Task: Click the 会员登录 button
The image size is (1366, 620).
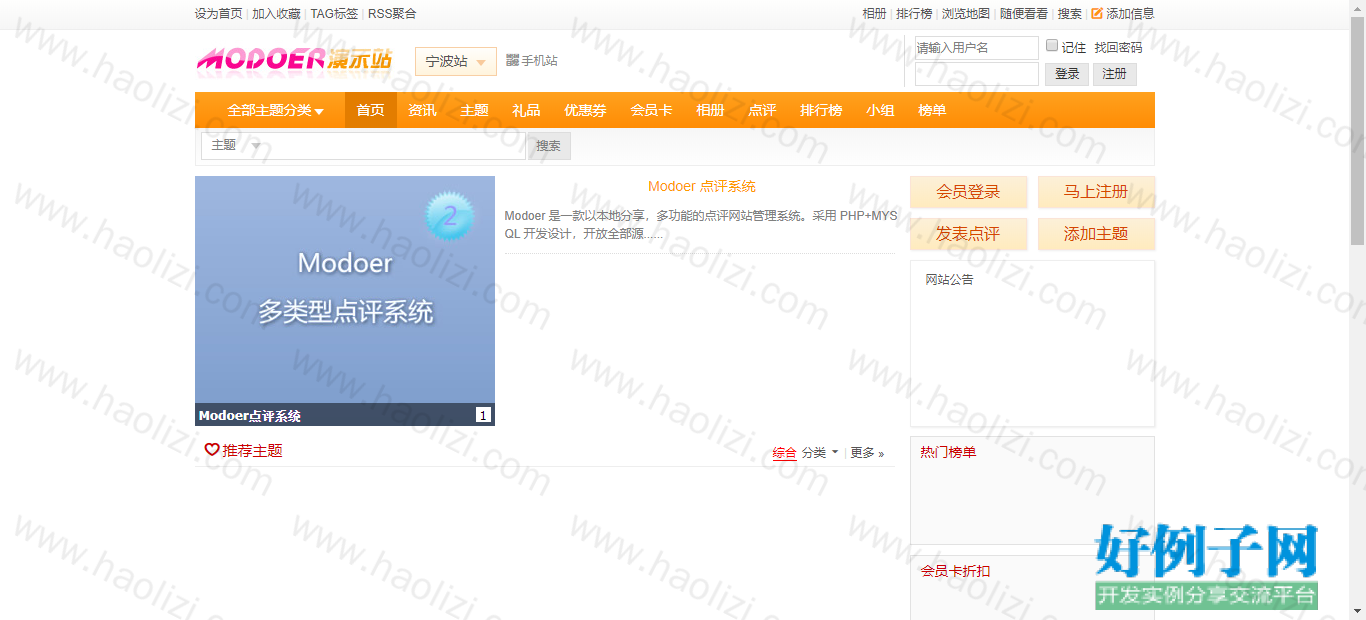Action: [968, 192]
